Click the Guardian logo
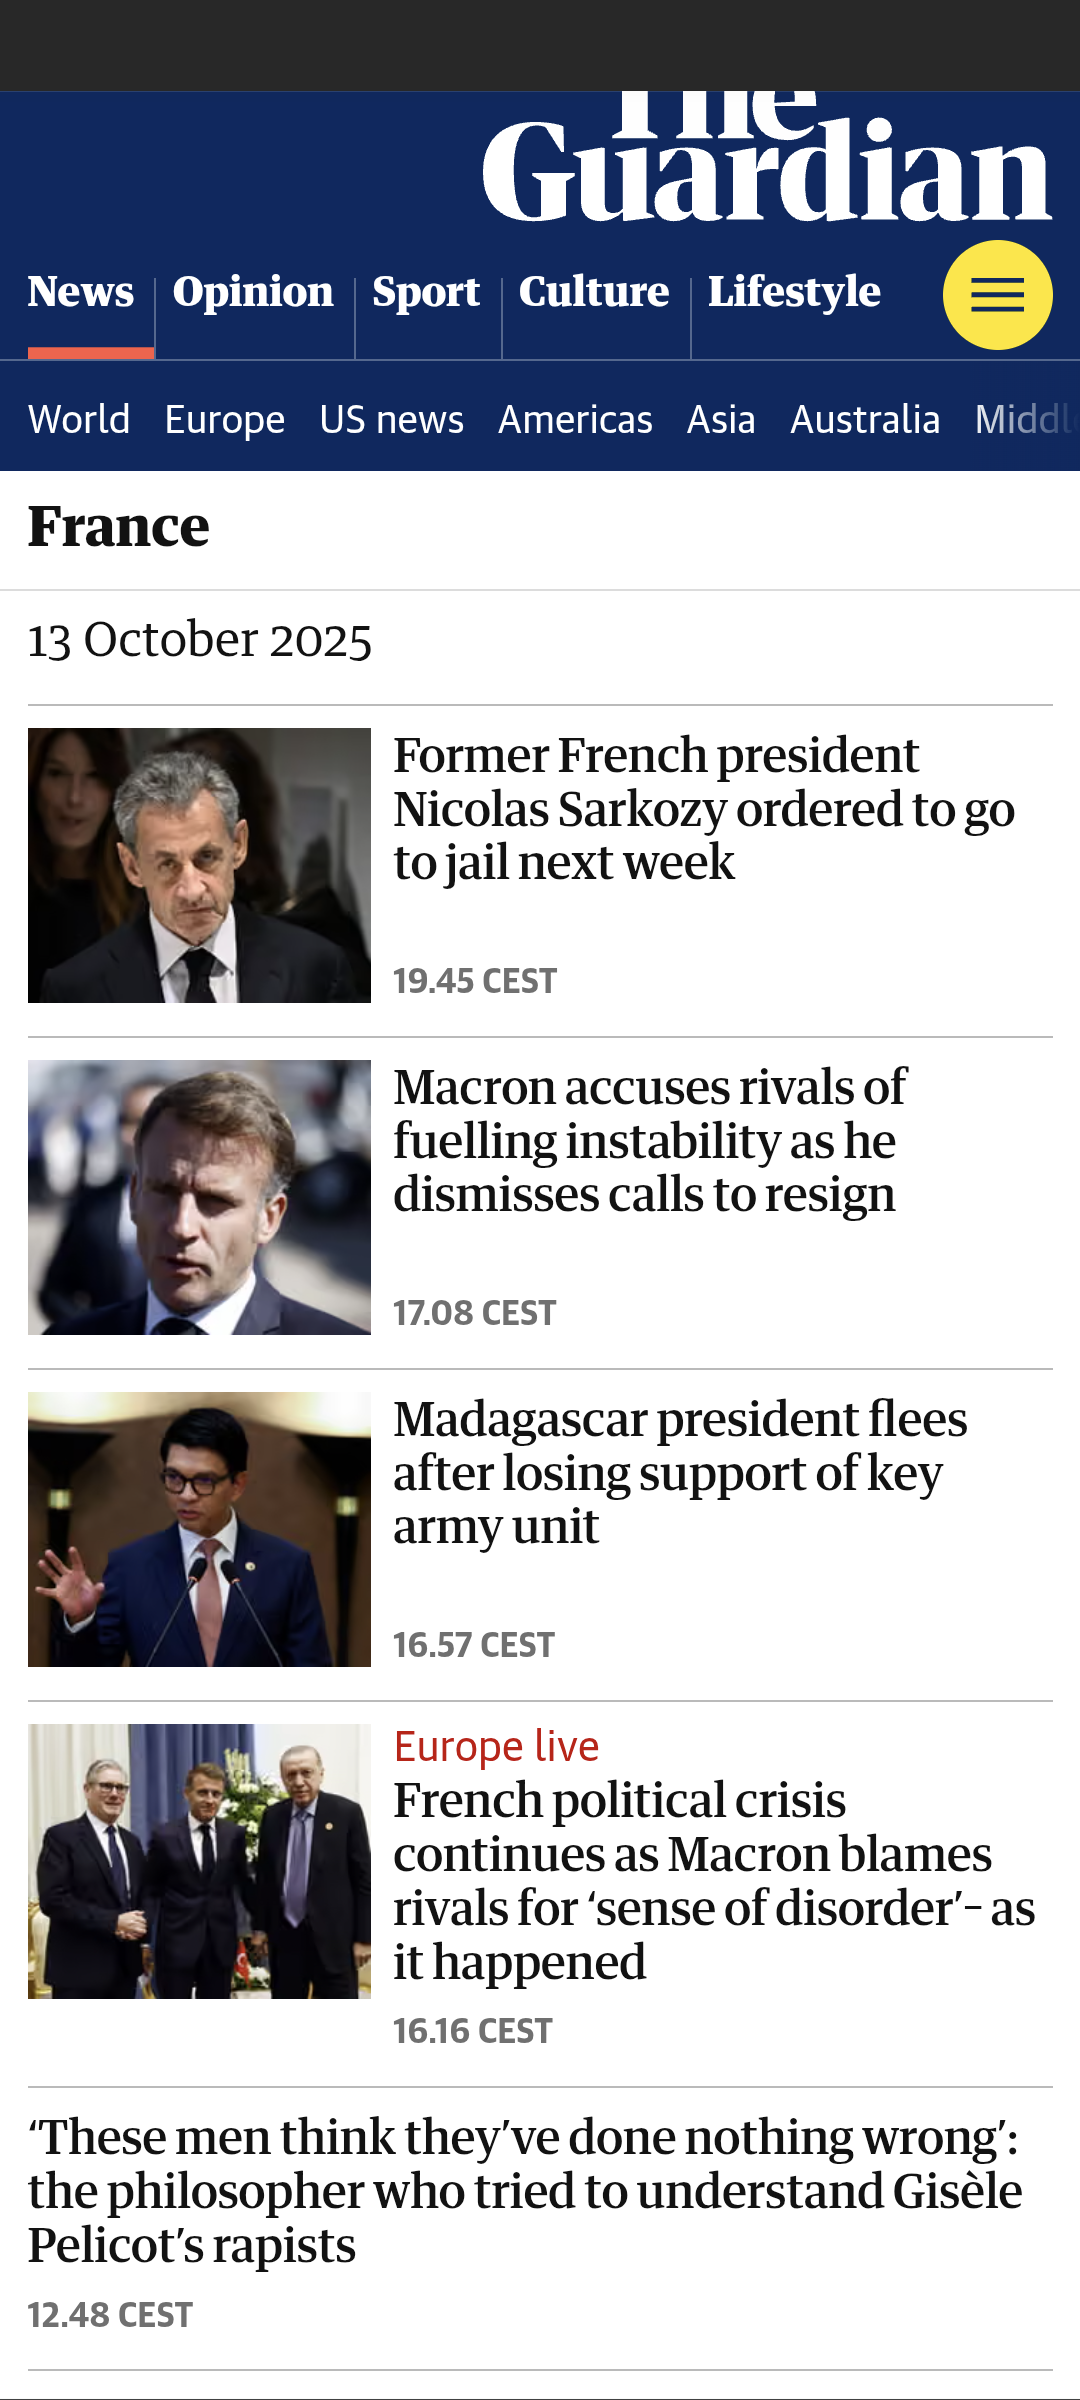The height and width of the screenshot is (2400, 1080). 766,165
